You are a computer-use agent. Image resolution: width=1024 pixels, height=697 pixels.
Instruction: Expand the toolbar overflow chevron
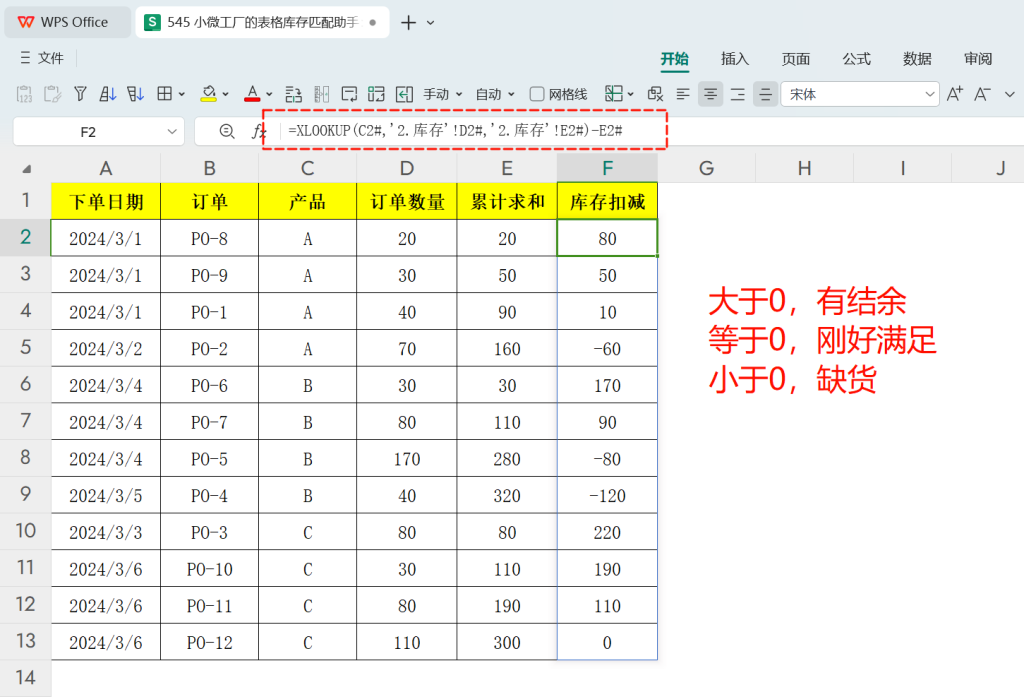click(x=1010, y=95)
